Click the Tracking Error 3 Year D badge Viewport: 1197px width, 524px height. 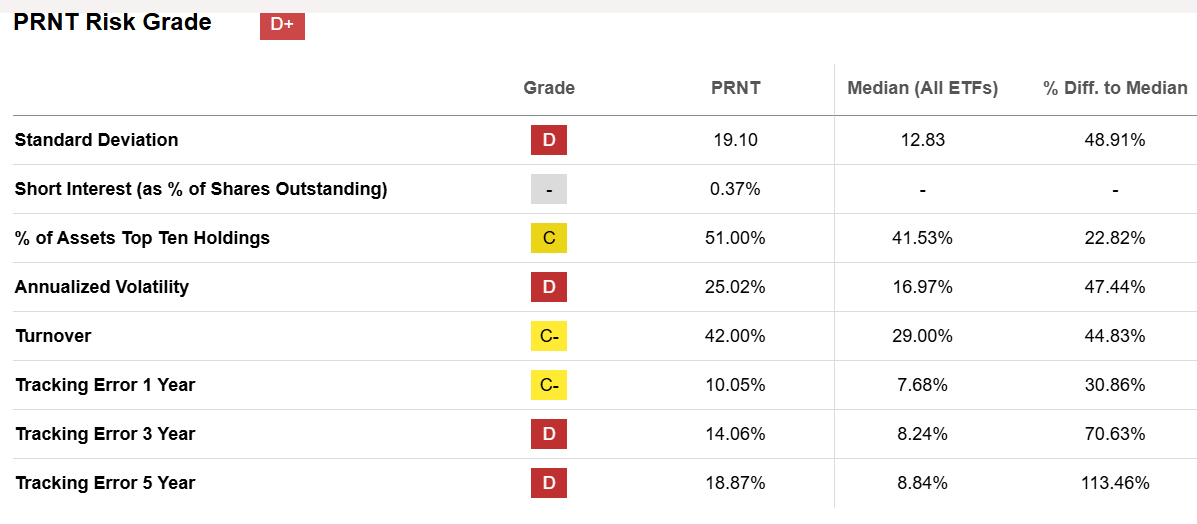549,434
